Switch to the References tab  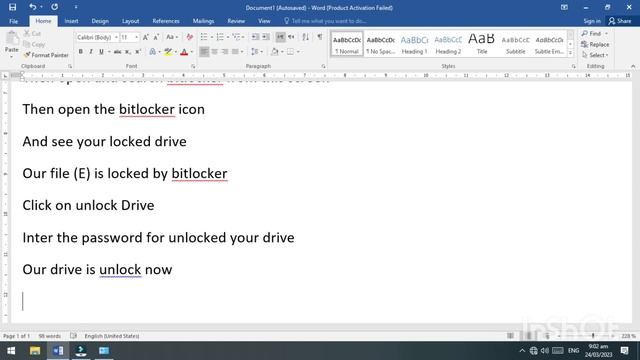(x=166, y=21)
